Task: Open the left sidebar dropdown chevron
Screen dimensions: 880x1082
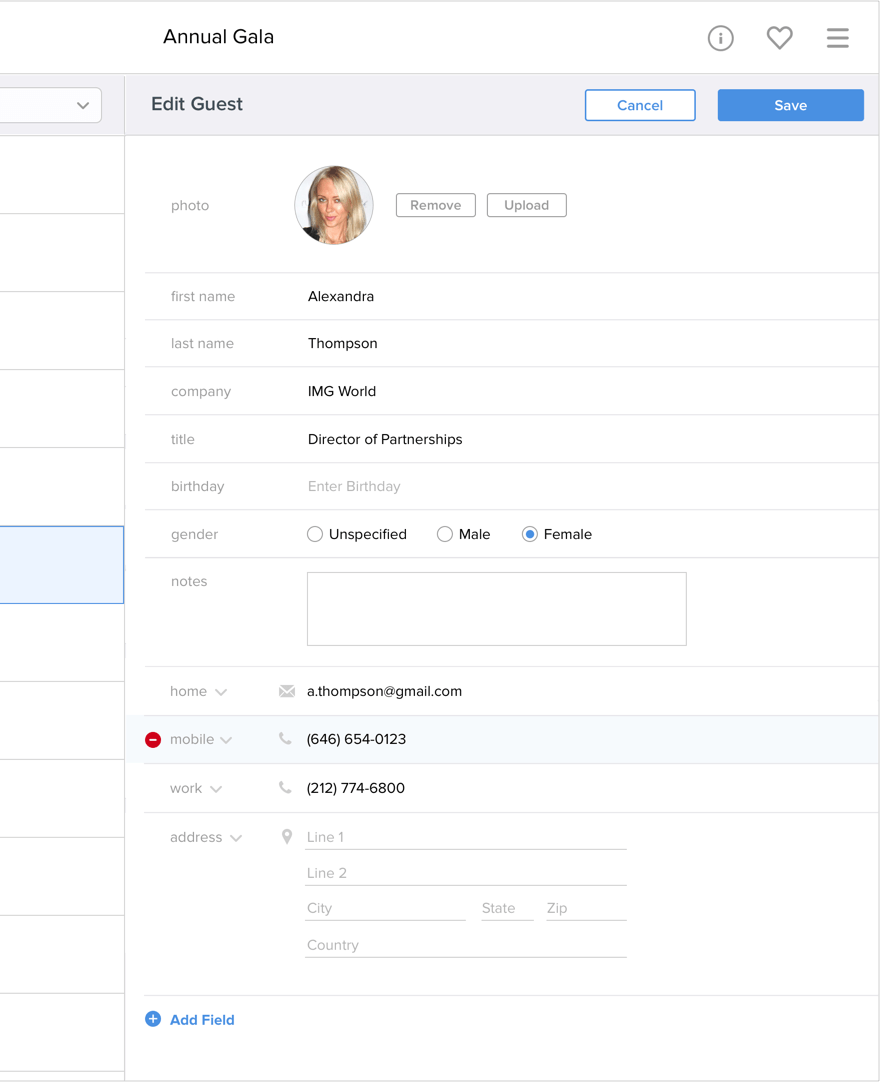Action: pos(83,106)
